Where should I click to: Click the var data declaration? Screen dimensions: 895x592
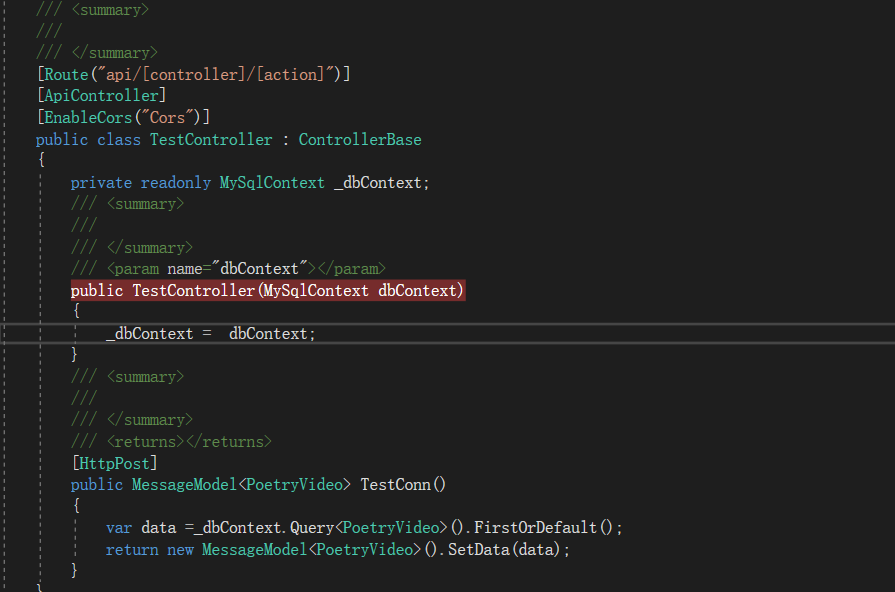pos(141,527)
